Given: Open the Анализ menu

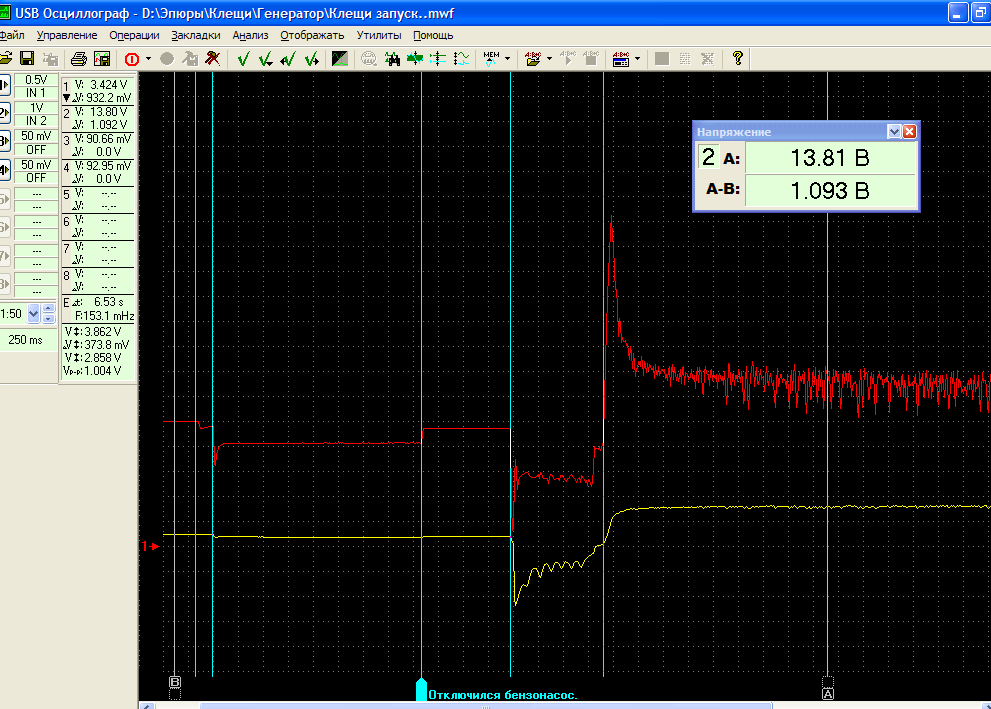Looking at the screenshot, I should pyautogui.click(x=250, y=35).
